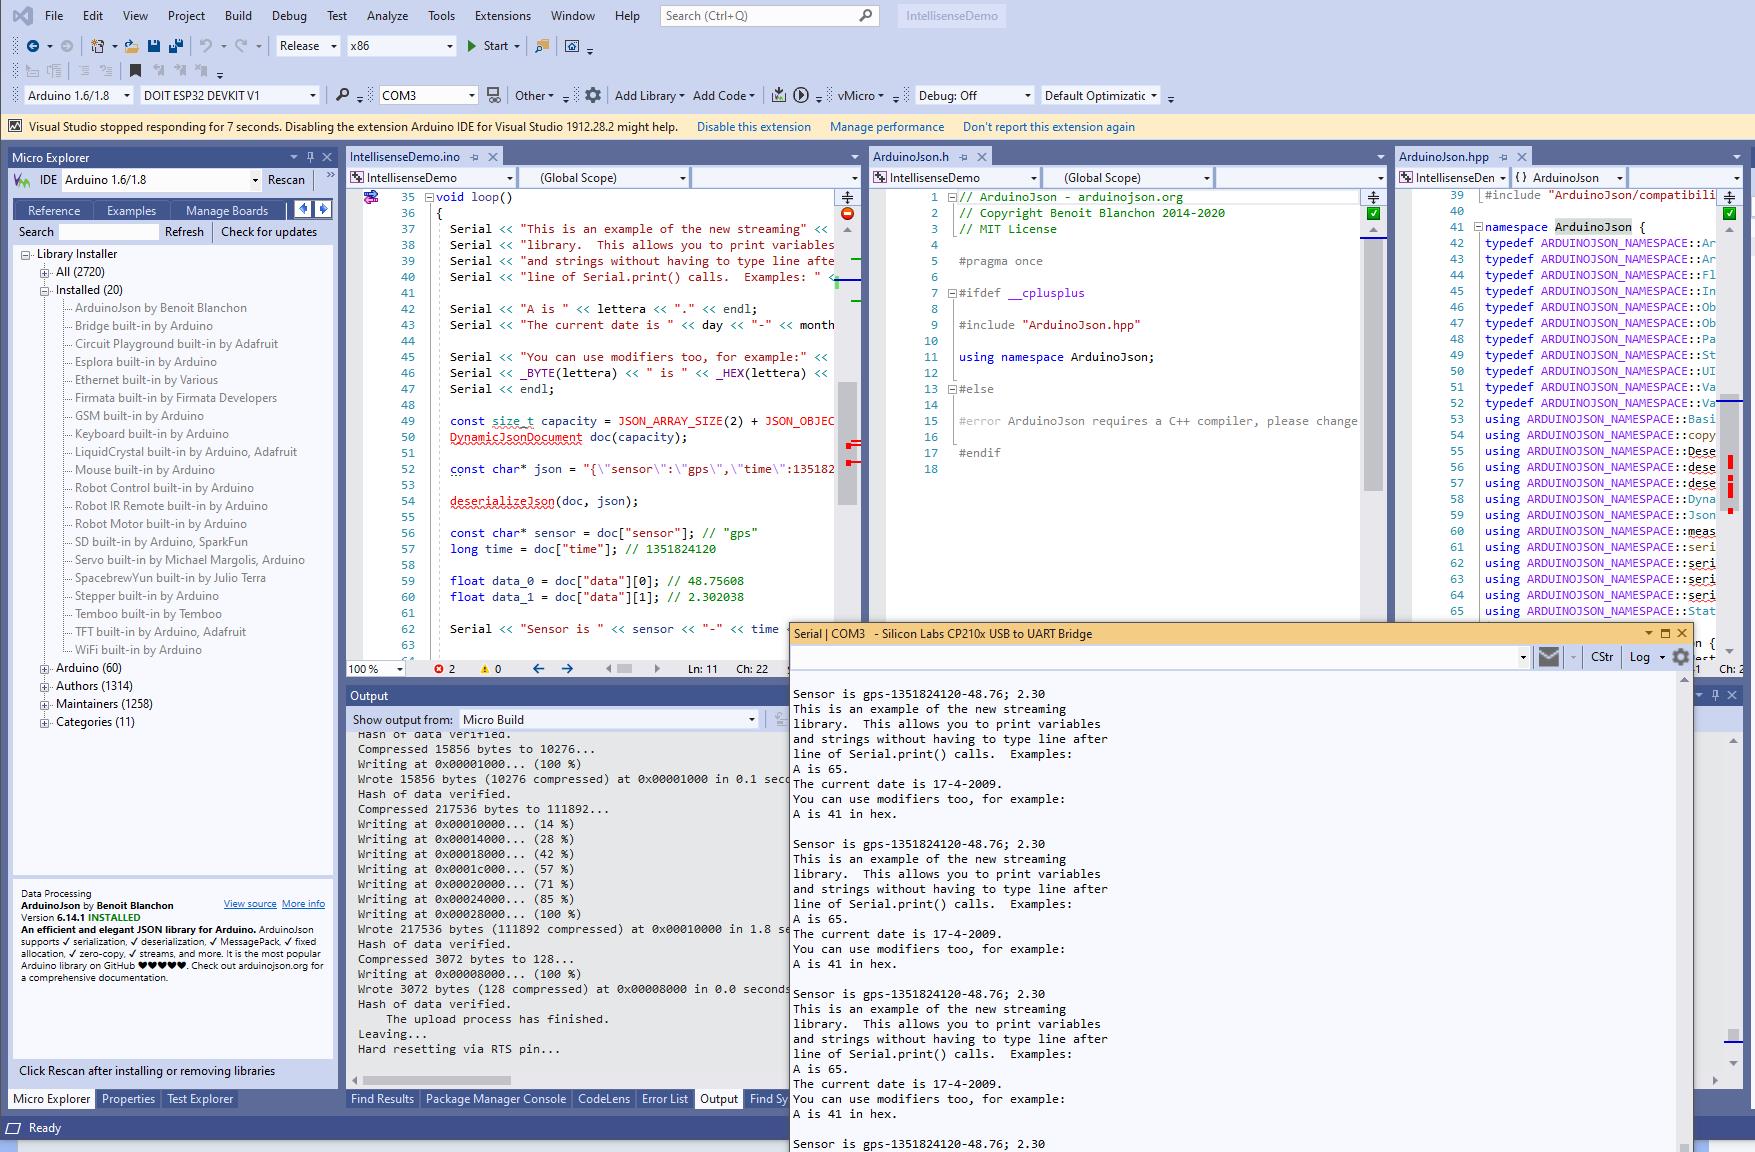Click the warning count indicator
This screenshot has height=1152, width=1755.
491,668
